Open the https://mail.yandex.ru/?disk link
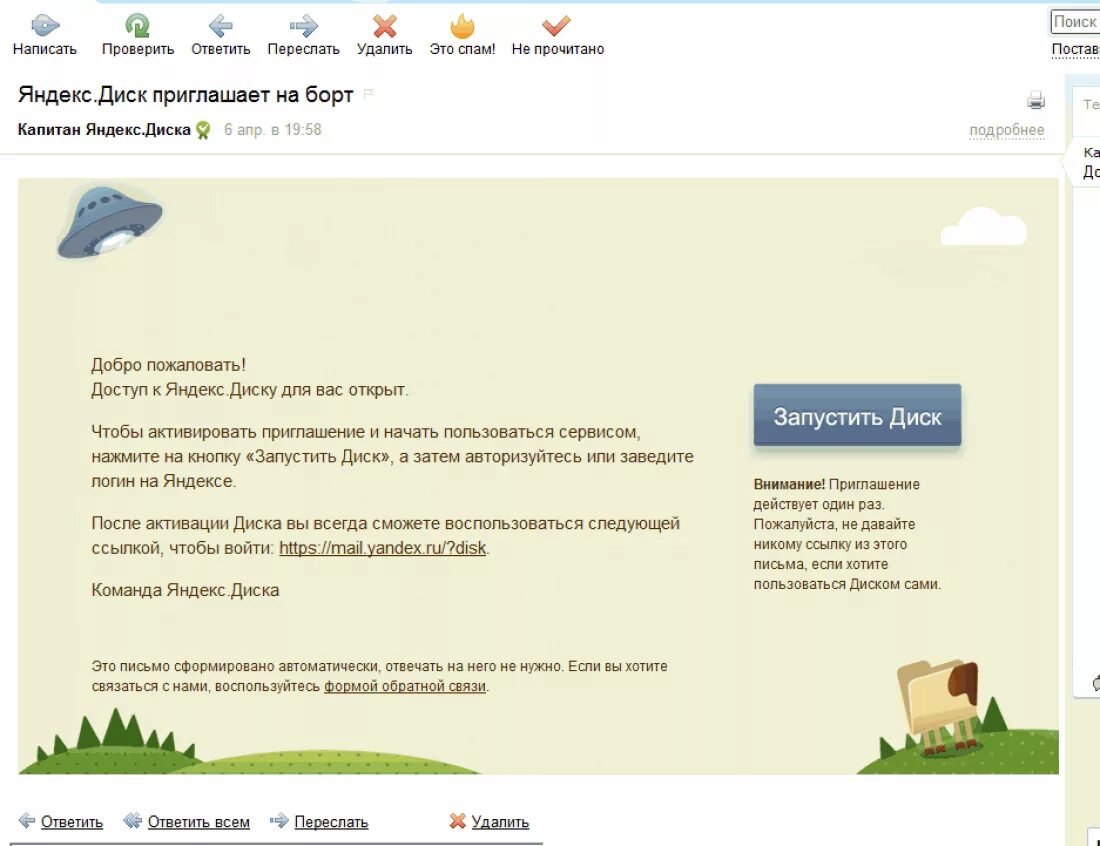The width and height of the screenshot is (1100, 846). click(x=382, y=548)
